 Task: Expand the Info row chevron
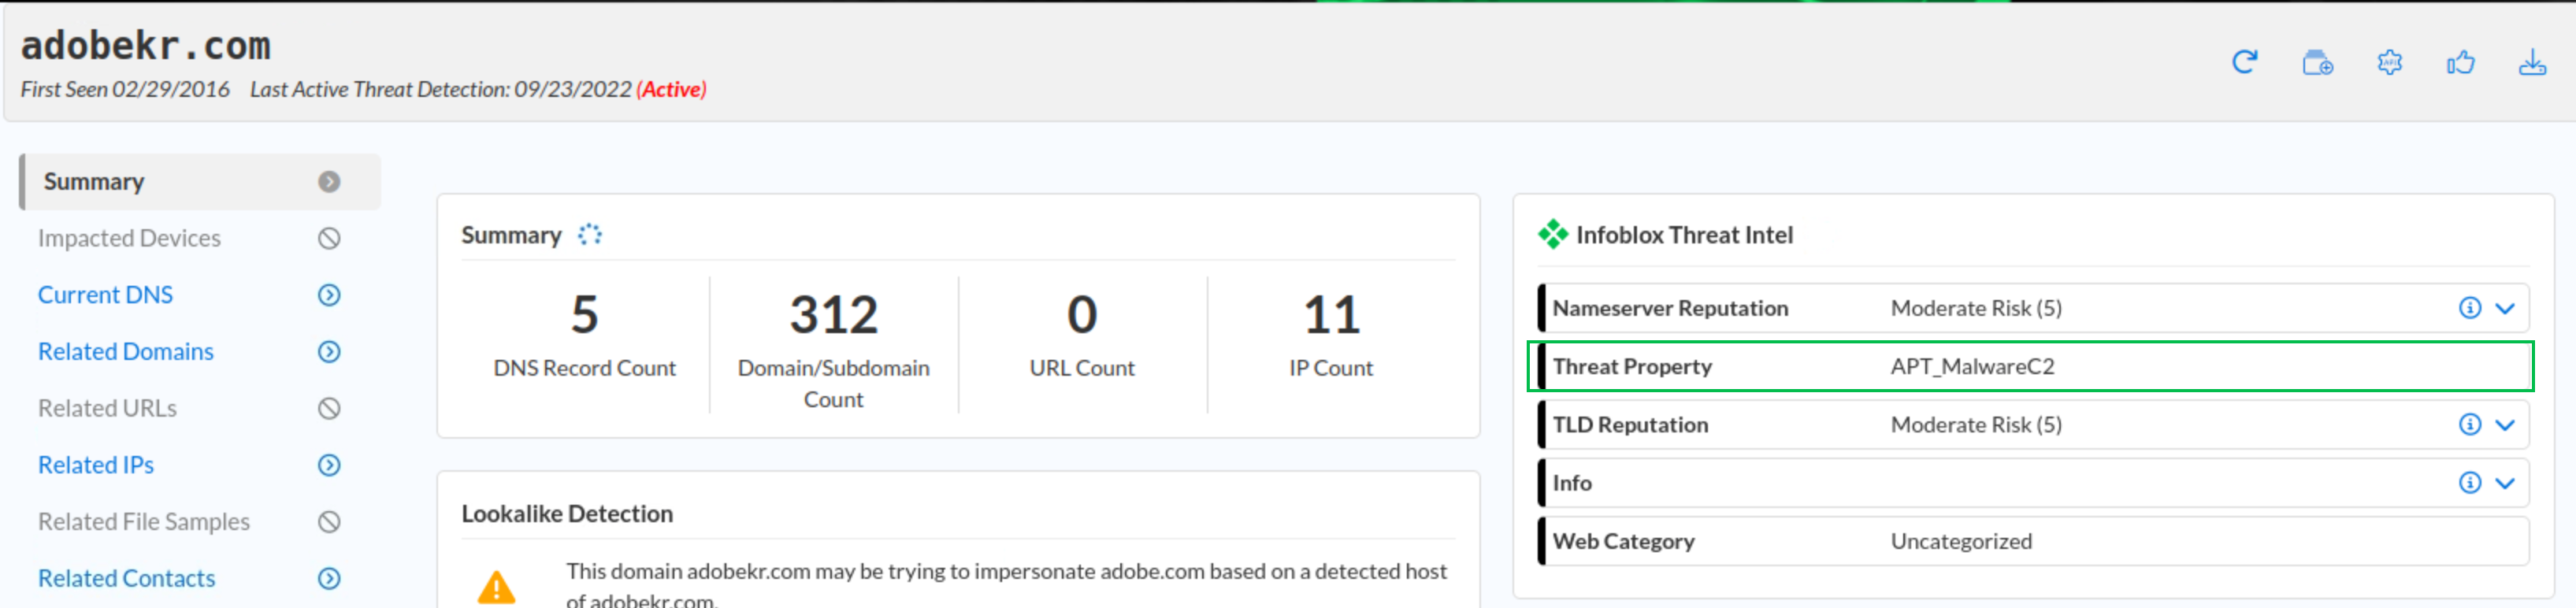tap(2505, 483)
